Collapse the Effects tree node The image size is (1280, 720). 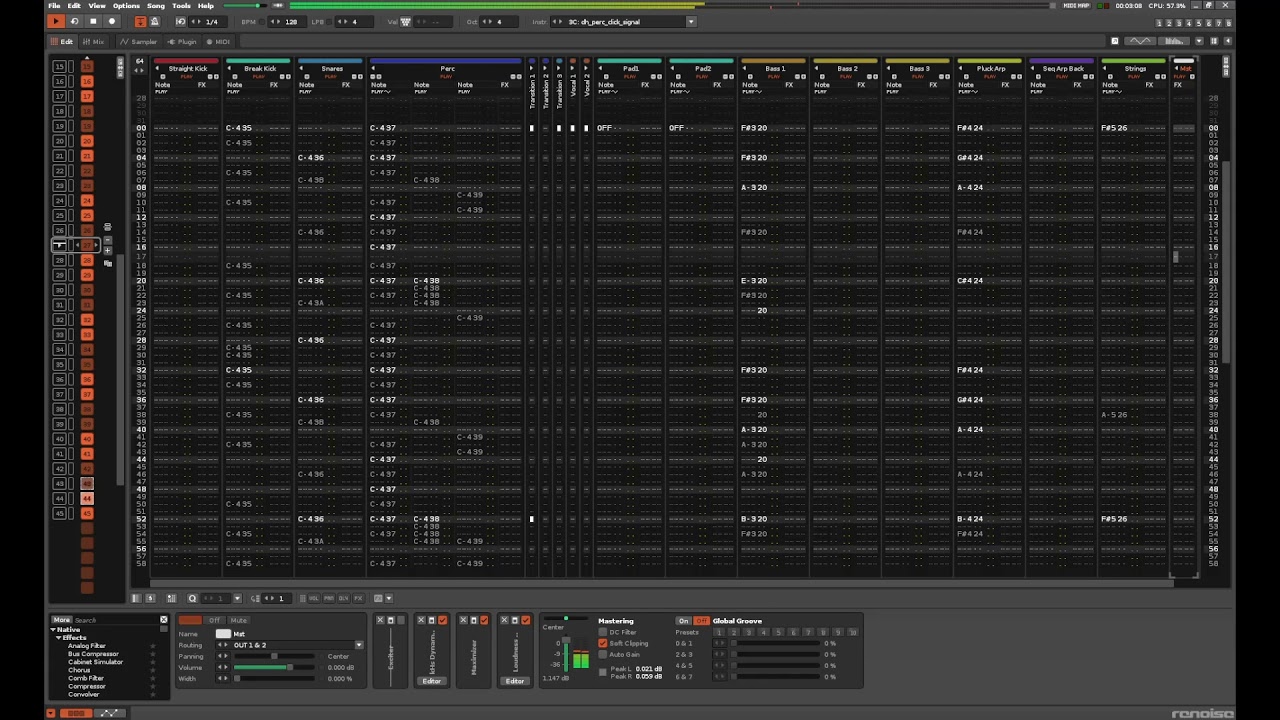tap(59, 638)
